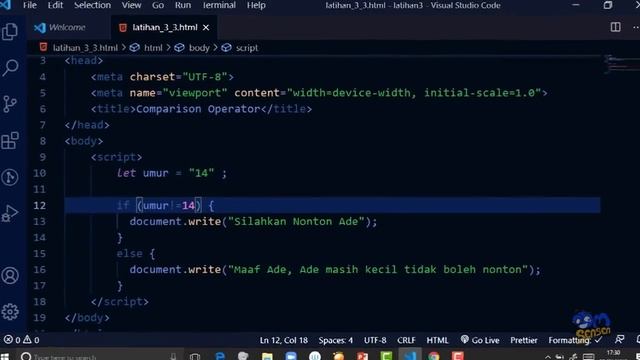Open the Manage gear icon
The width and height of the screenshot is (640, 360).
(x=10, y=312)
